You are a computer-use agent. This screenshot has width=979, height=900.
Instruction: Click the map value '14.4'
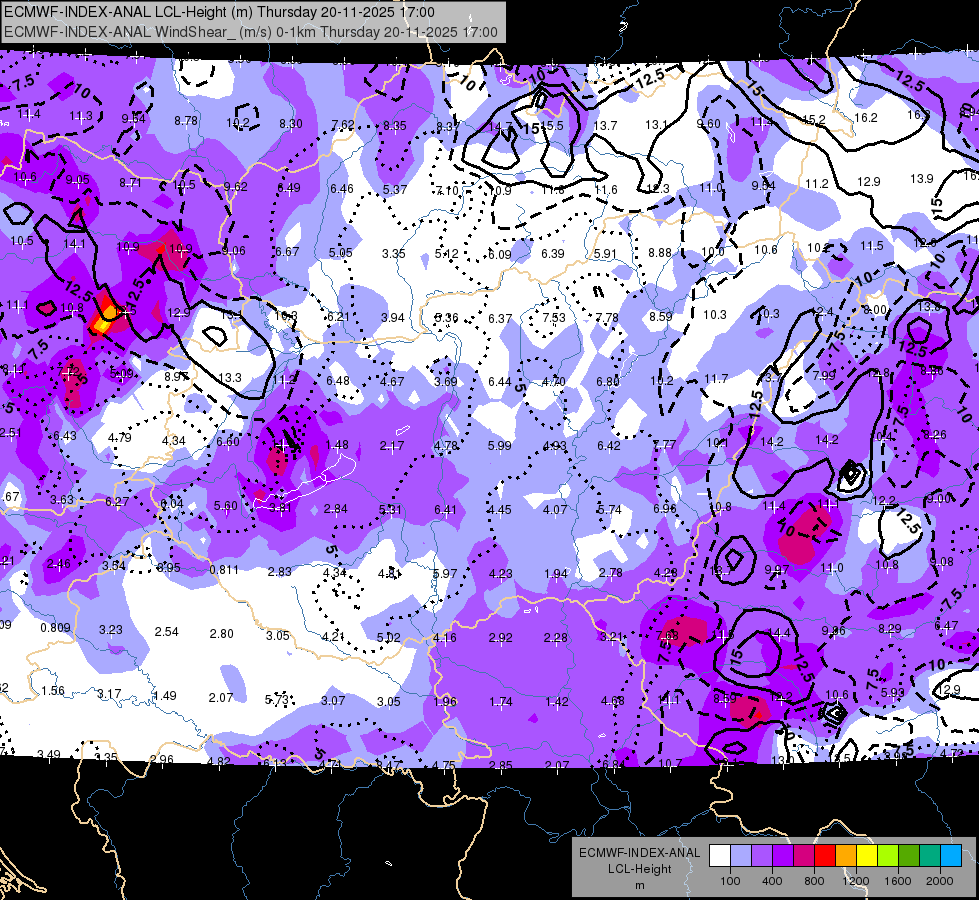tap(779, 633)
